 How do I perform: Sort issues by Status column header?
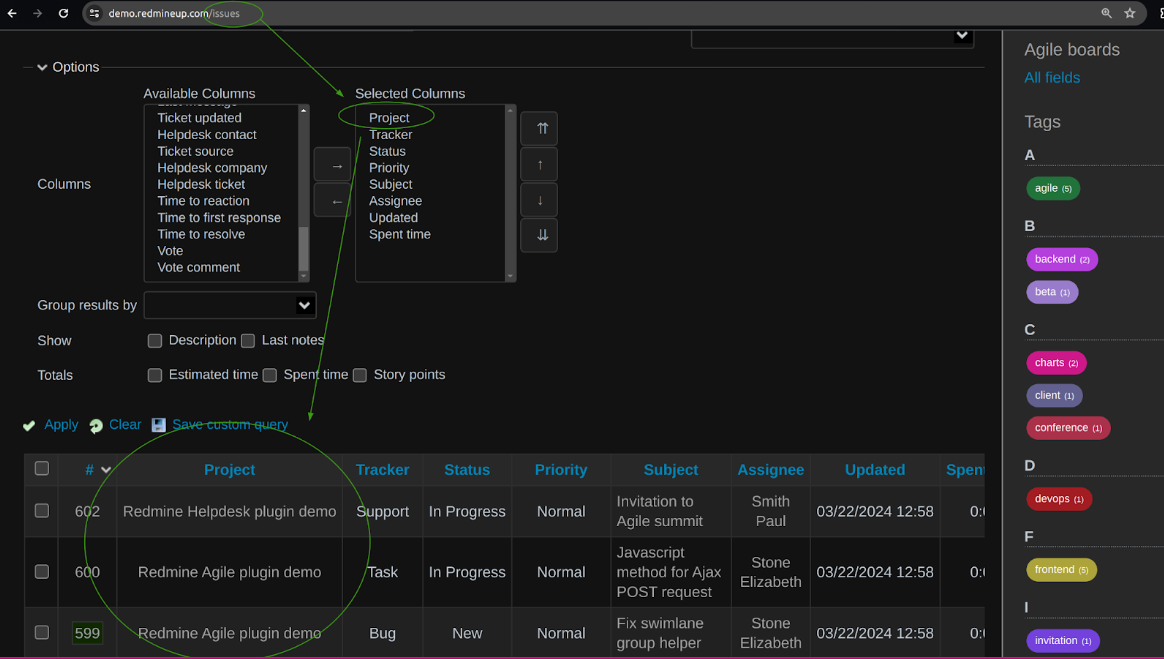coord(467,470)
